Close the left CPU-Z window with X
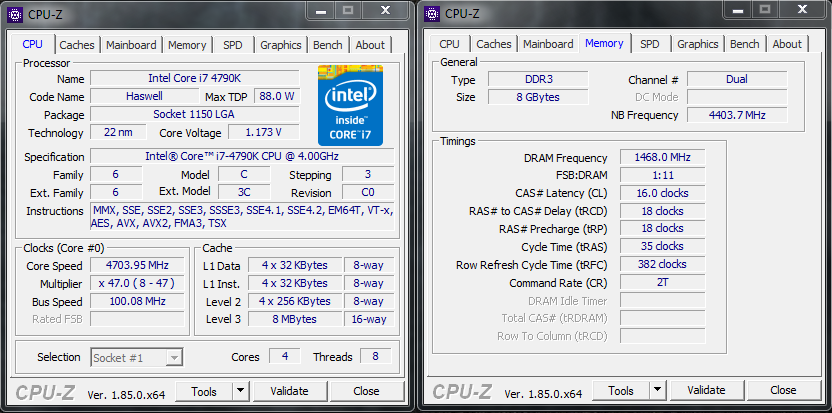This screenshot has width=832, height=413. (386, 10)
